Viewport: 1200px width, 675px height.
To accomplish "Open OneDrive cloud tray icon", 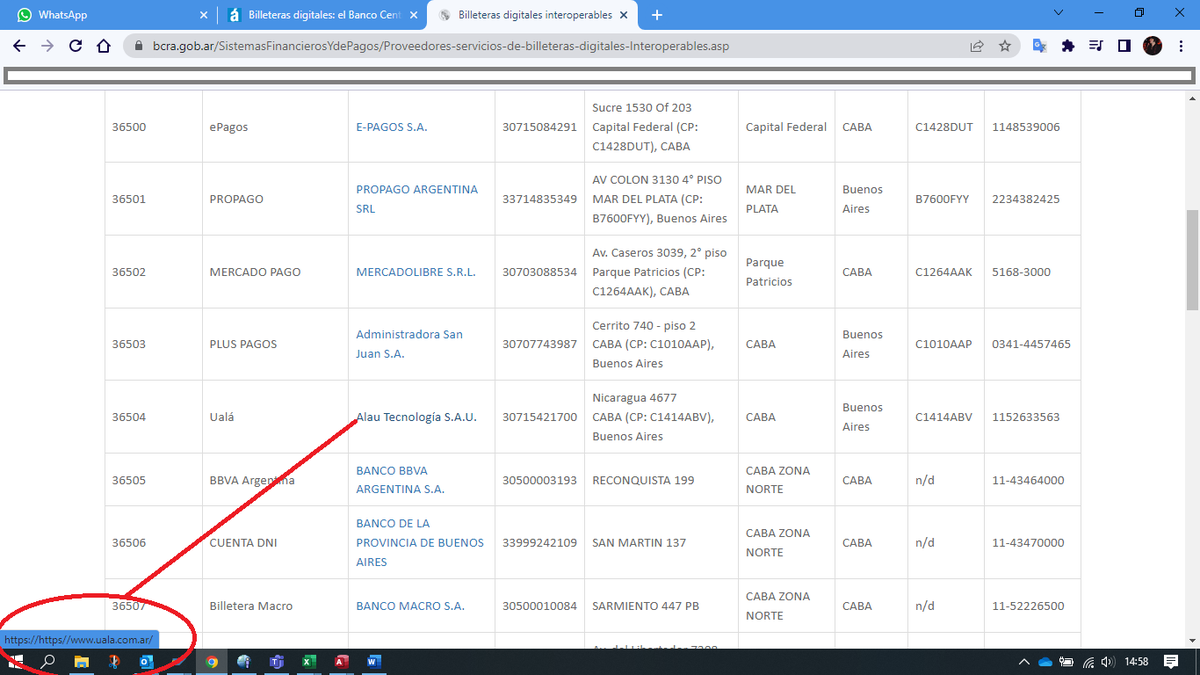I will (1046, 662).
